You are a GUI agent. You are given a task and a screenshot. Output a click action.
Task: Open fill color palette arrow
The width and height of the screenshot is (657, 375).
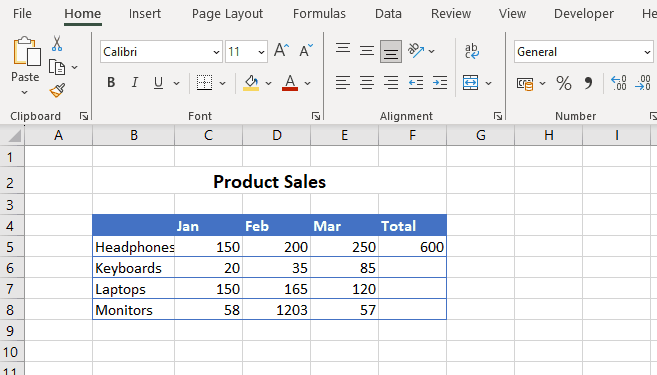tap(269, 83)
